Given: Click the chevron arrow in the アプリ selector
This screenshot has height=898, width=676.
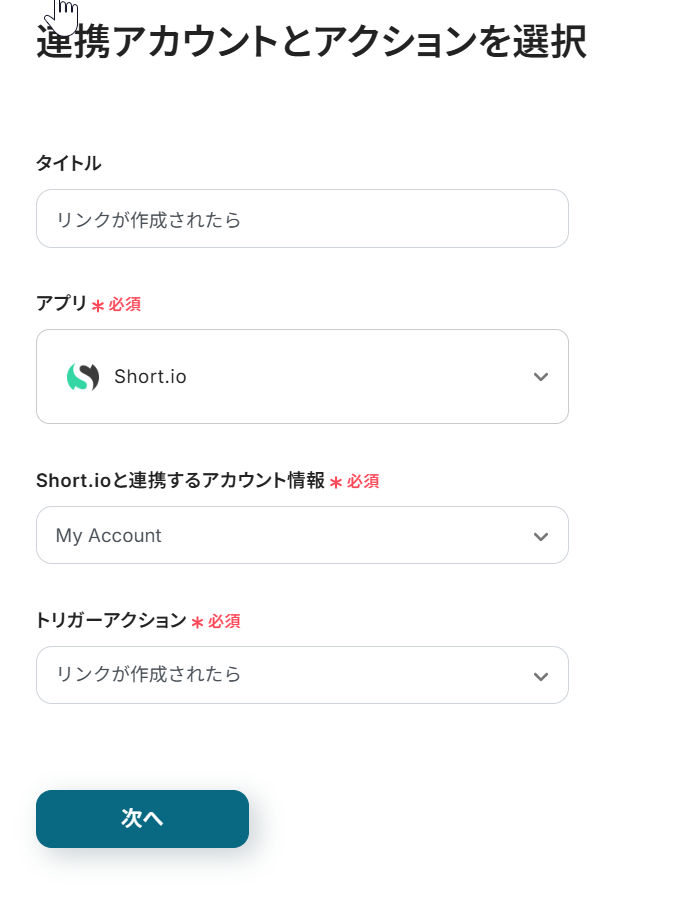Looking at the screenshot, I should 541,377.
